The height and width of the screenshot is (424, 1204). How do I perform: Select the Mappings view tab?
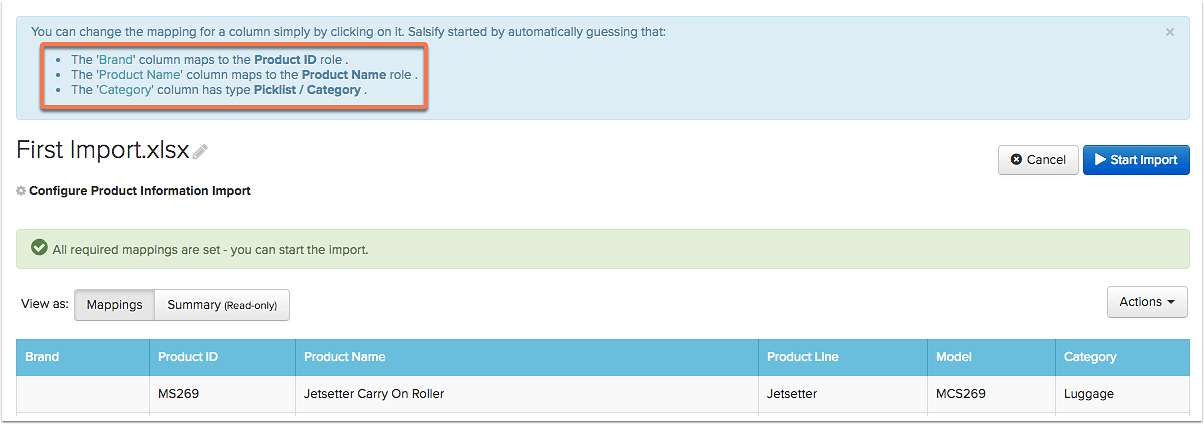coord(115,305)
